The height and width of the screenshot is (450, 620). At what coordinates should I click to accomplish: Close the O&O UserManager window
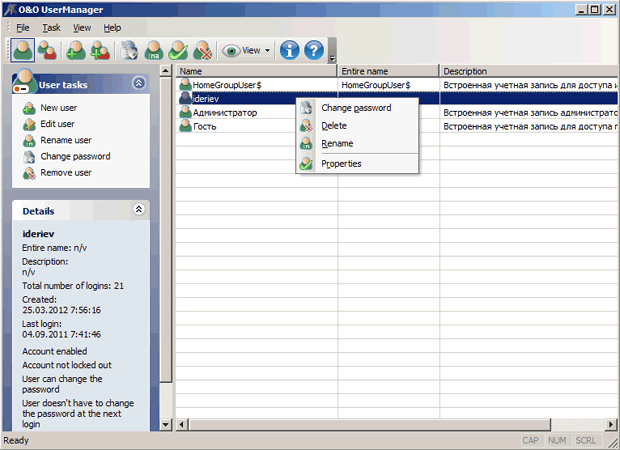point(610,9)
